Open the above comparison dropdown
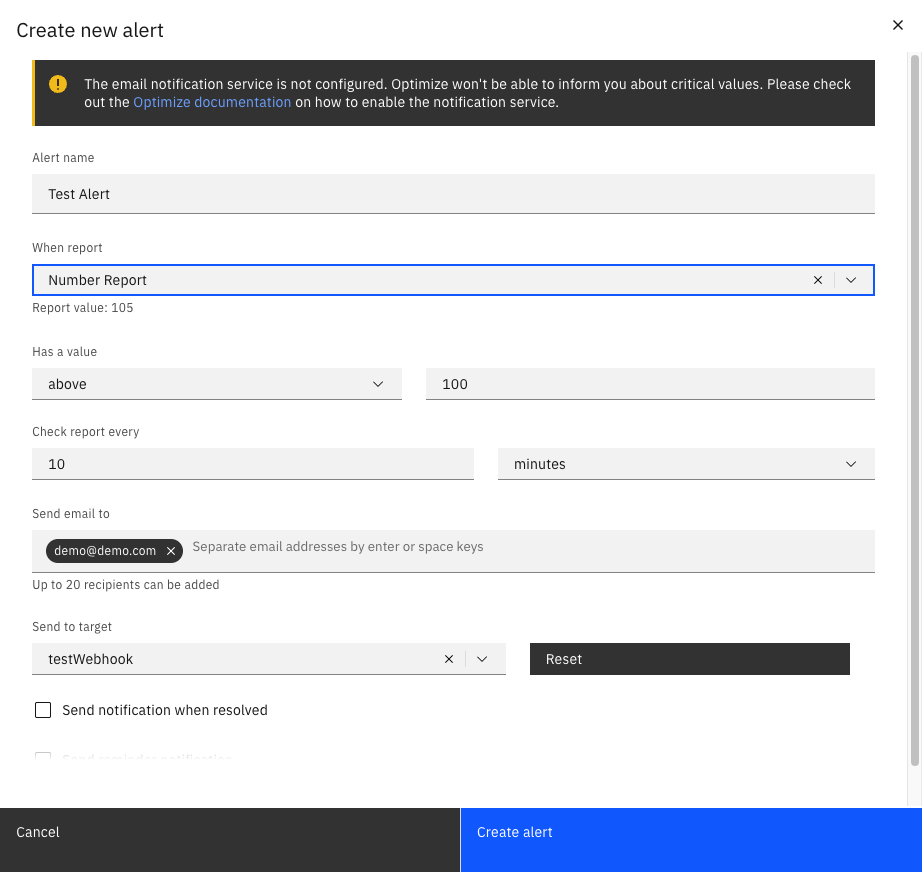Viewport: 922px width, 872px height. tap(378, 384)
